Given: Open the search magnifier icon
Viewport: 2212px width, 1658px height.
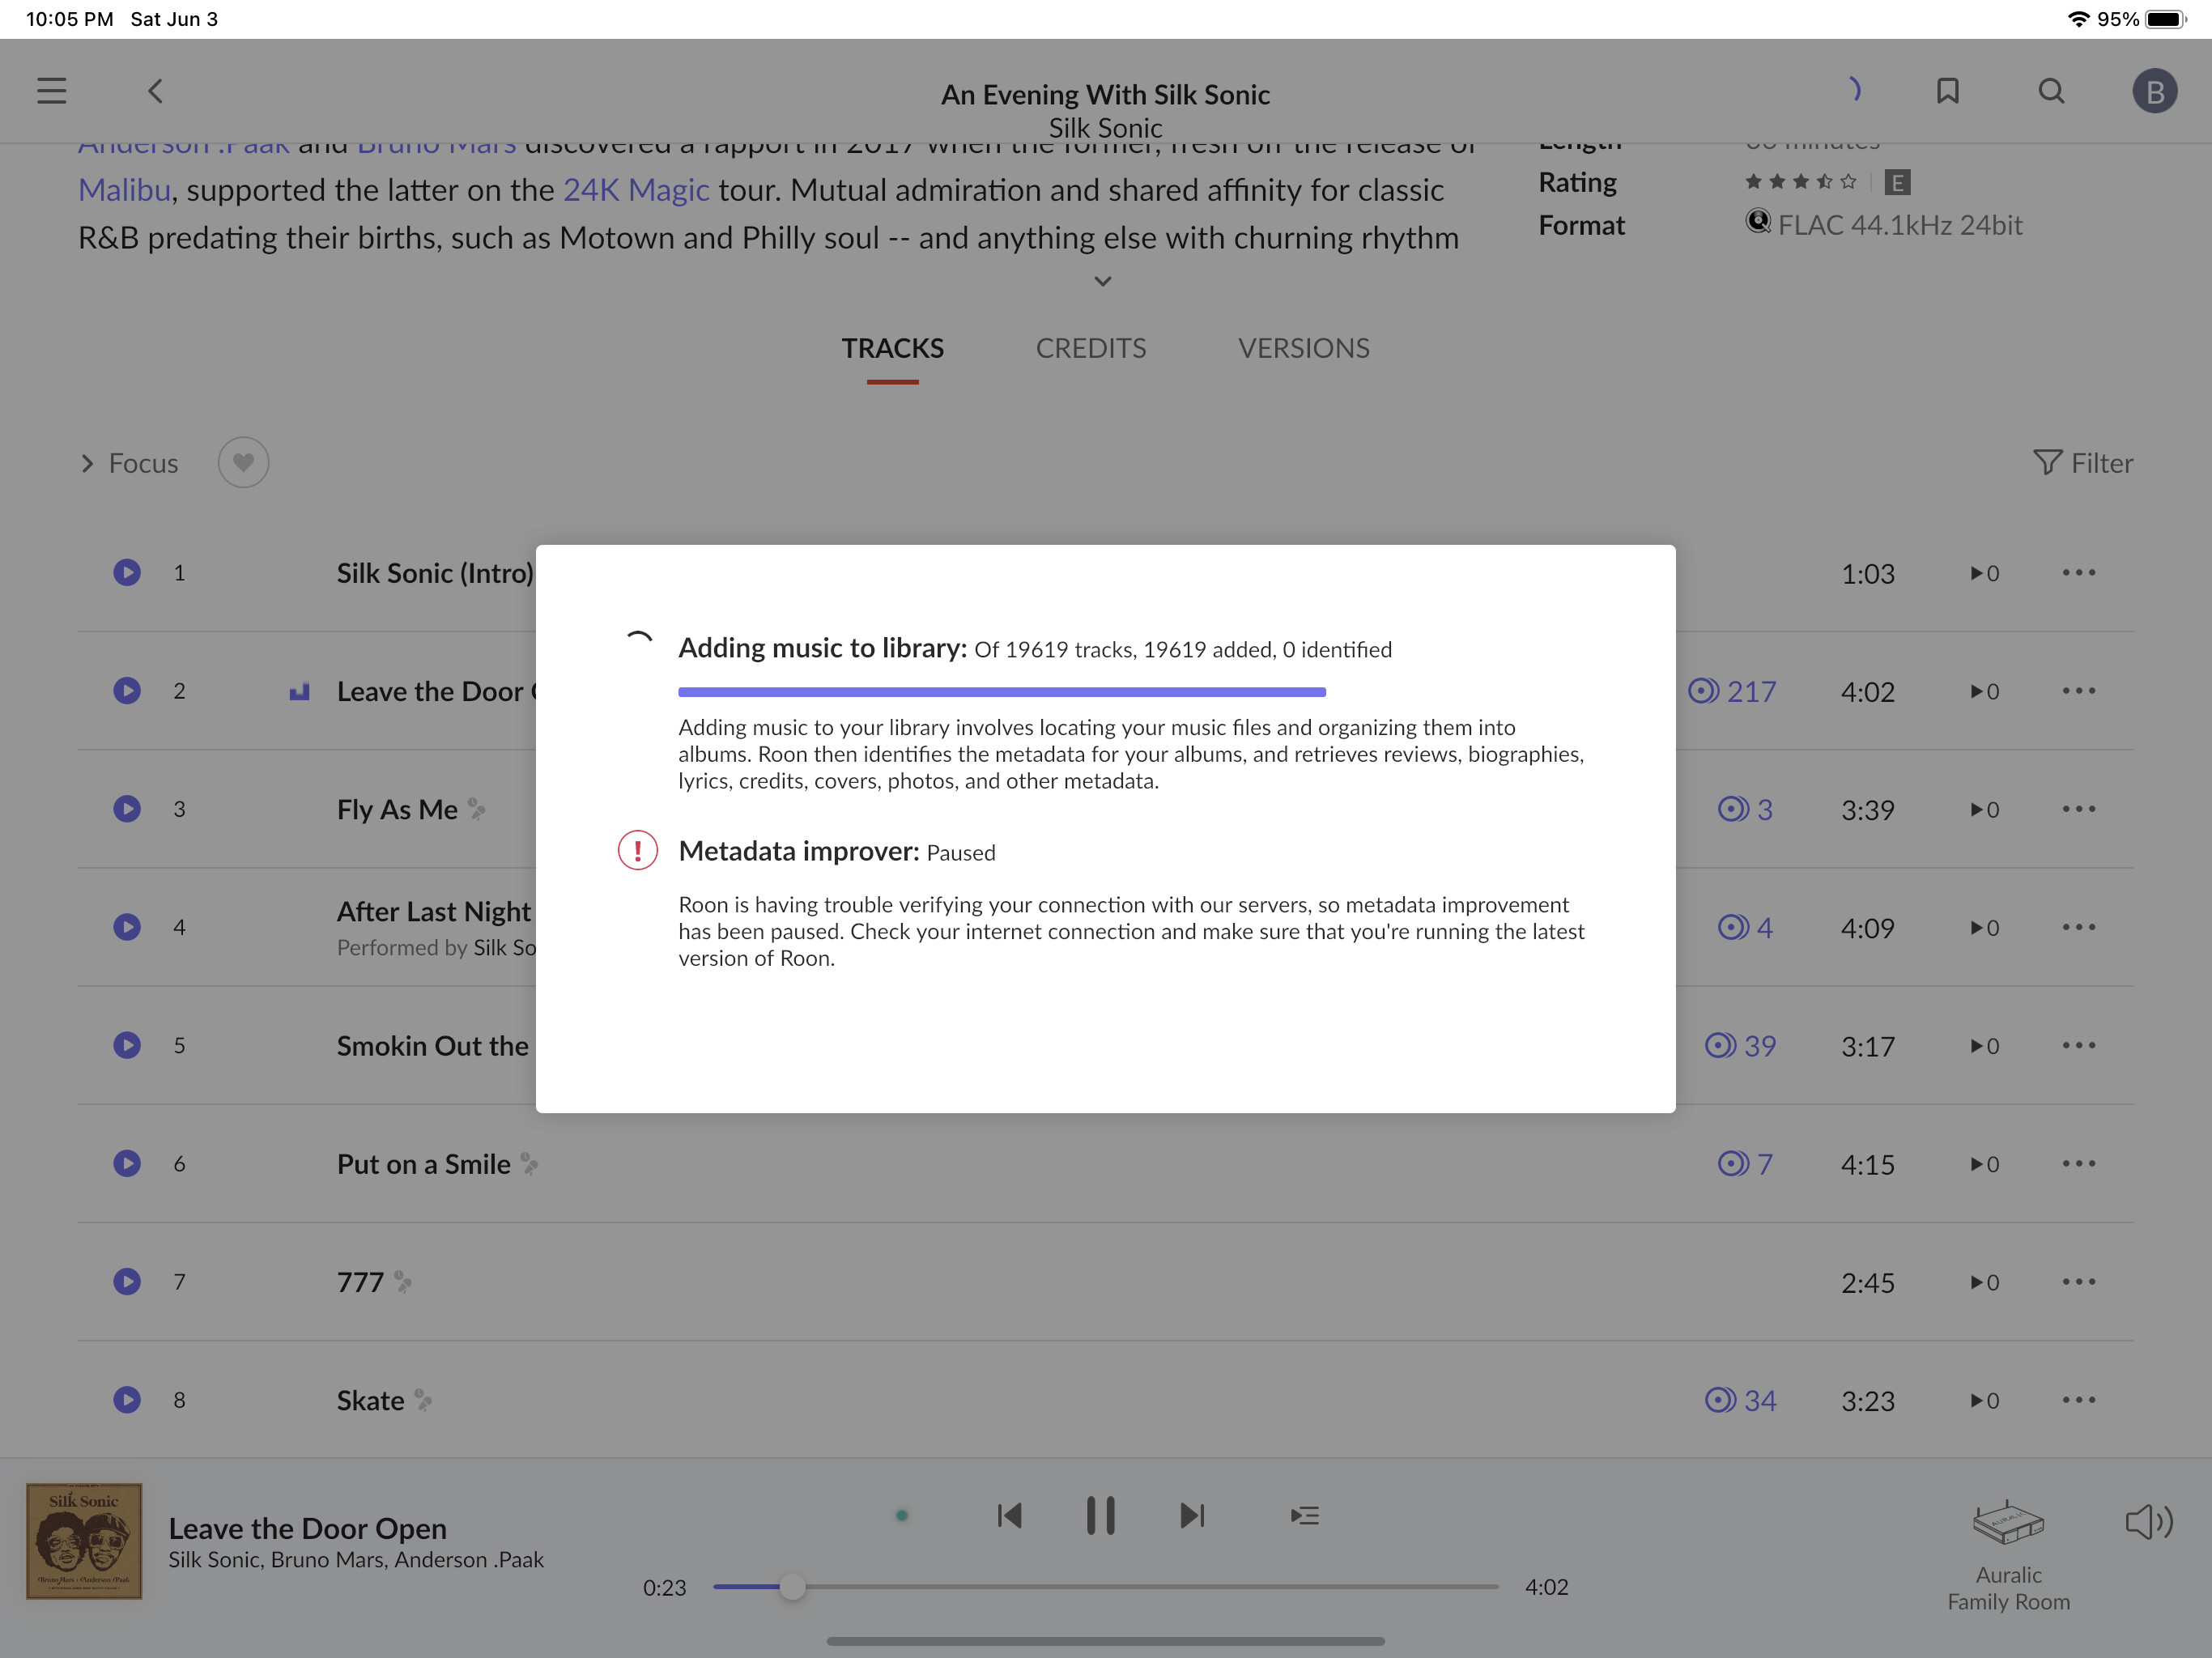Looking at the screenshot, I should [2051, 91].
